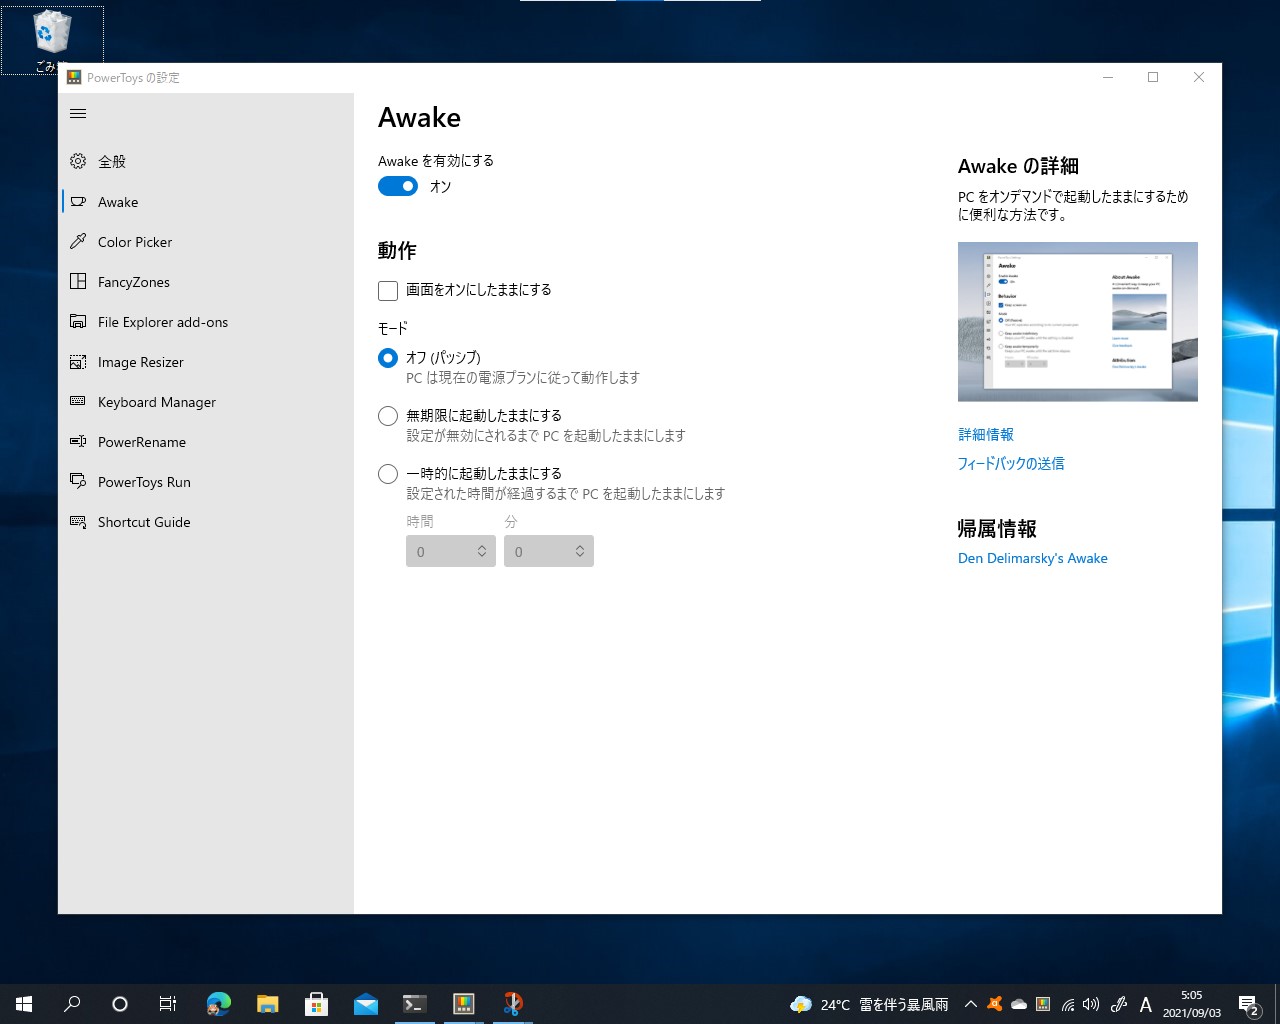Select 無期限に起動したままにする radio option
The height and width of the screenshot is (1024, 1280).
(x=388, y=416)
